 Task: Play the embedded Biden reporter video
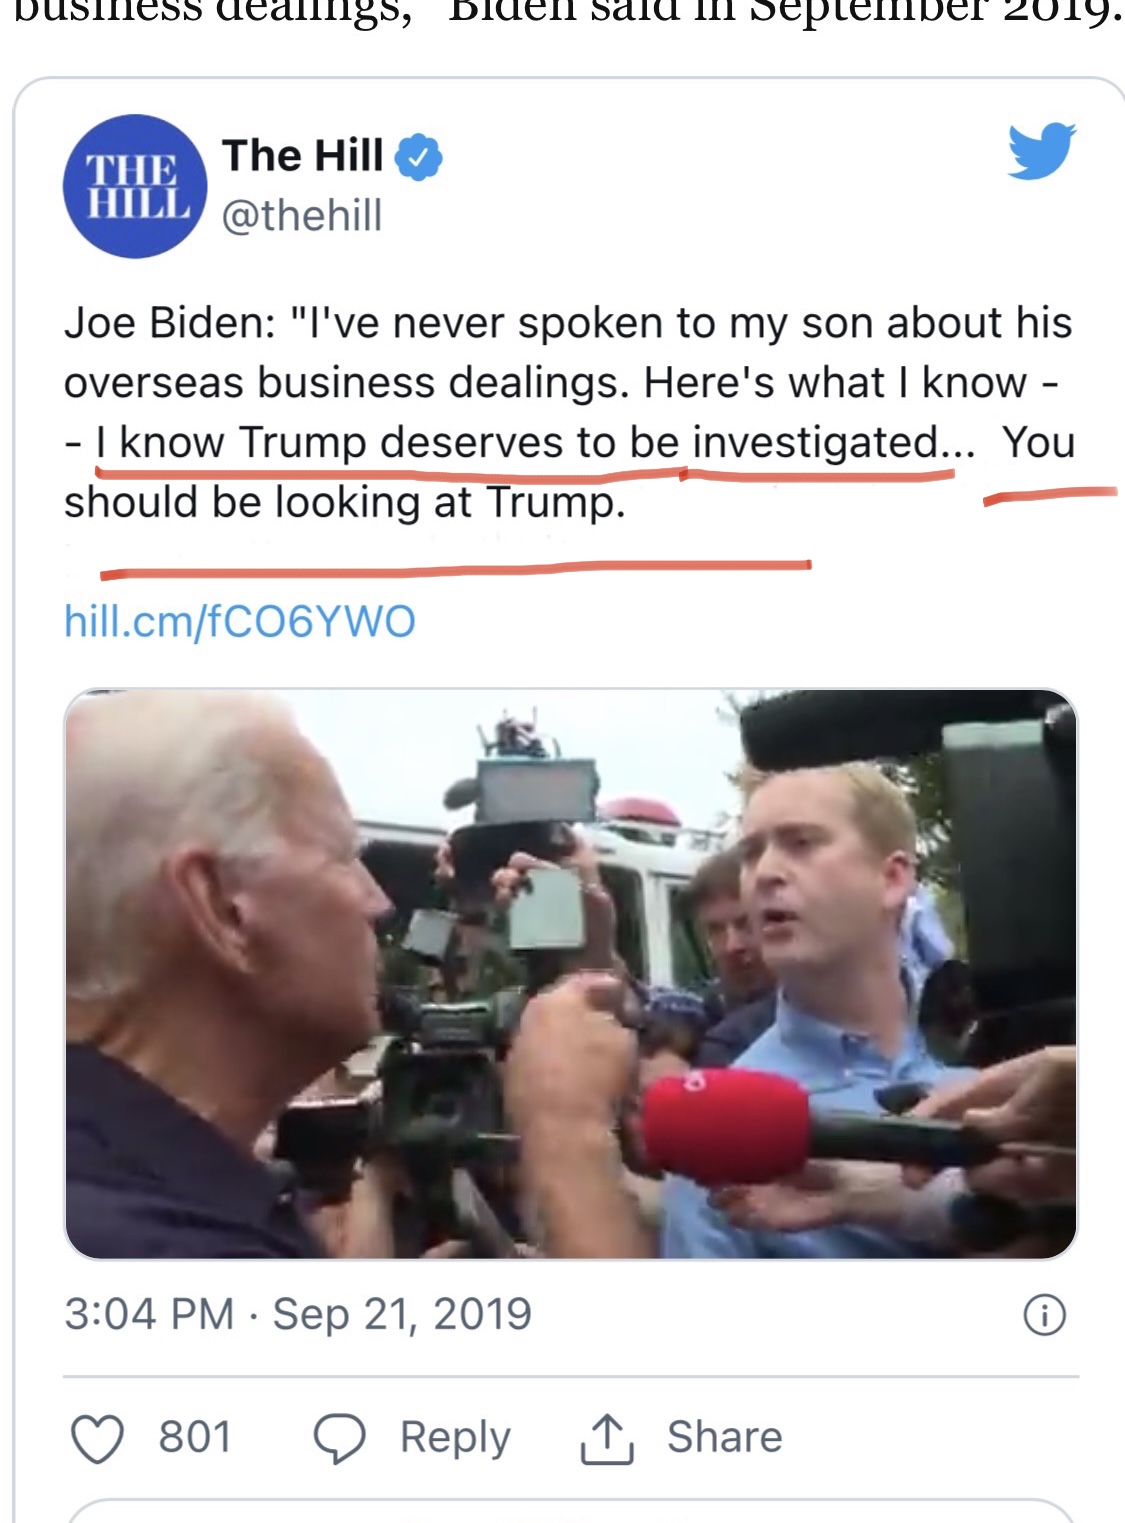[571, 973]
